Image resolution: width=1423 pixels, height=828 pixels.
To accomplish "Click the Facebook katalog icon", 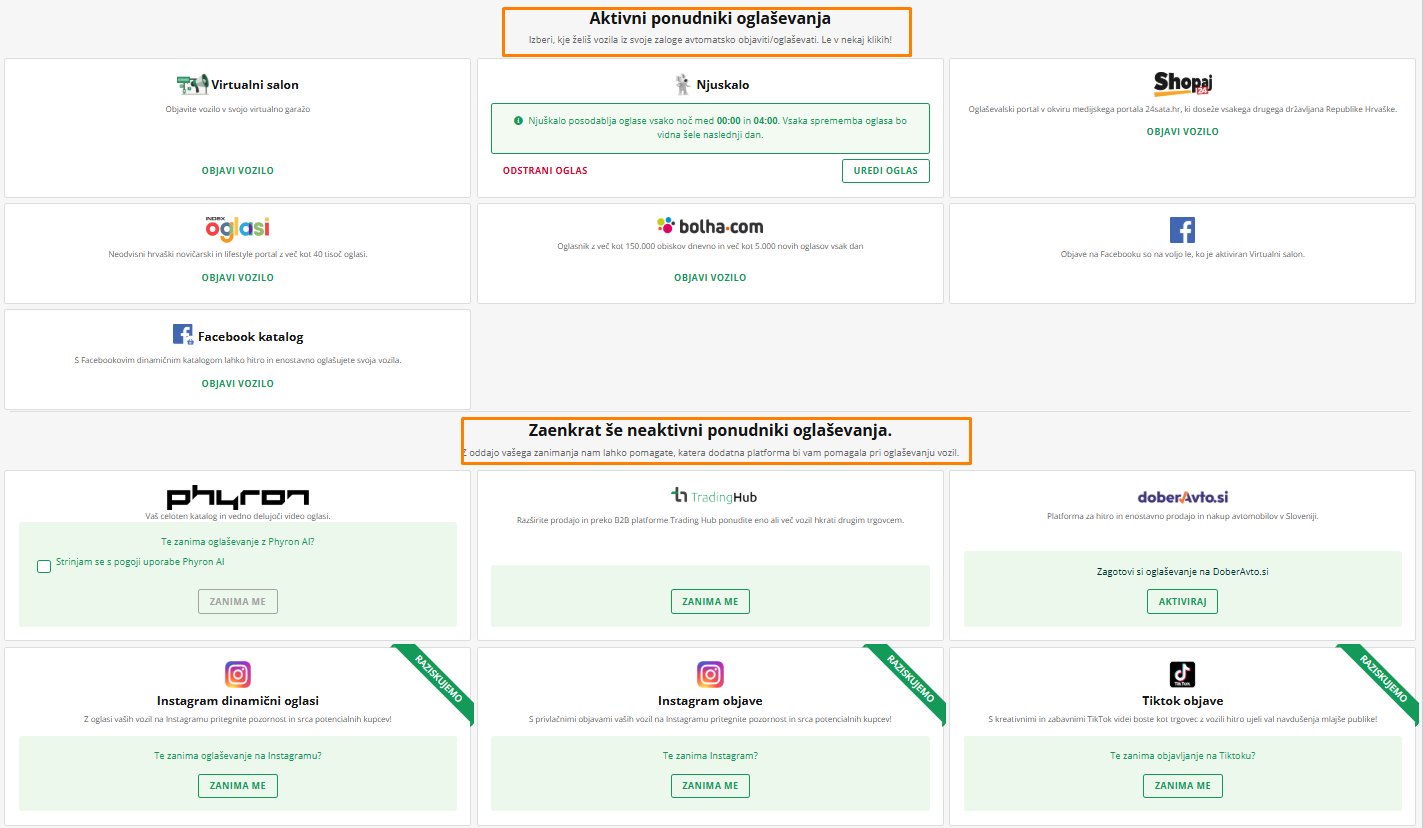I will pyautogui.click(x=183, y=336).
